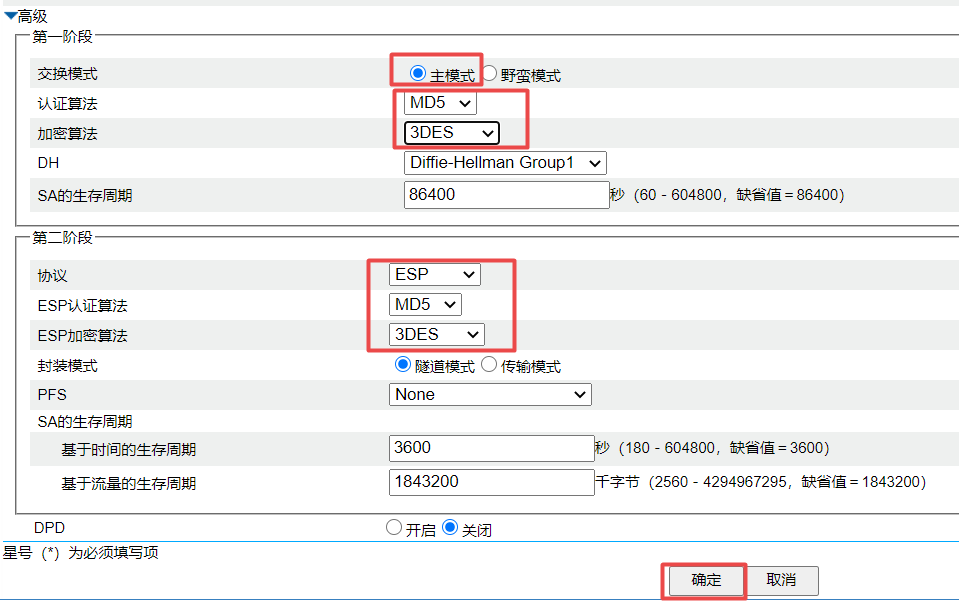This screenshot has width=959, height=605.
Task: Click the 确定 confirm button
Action: 706,580
